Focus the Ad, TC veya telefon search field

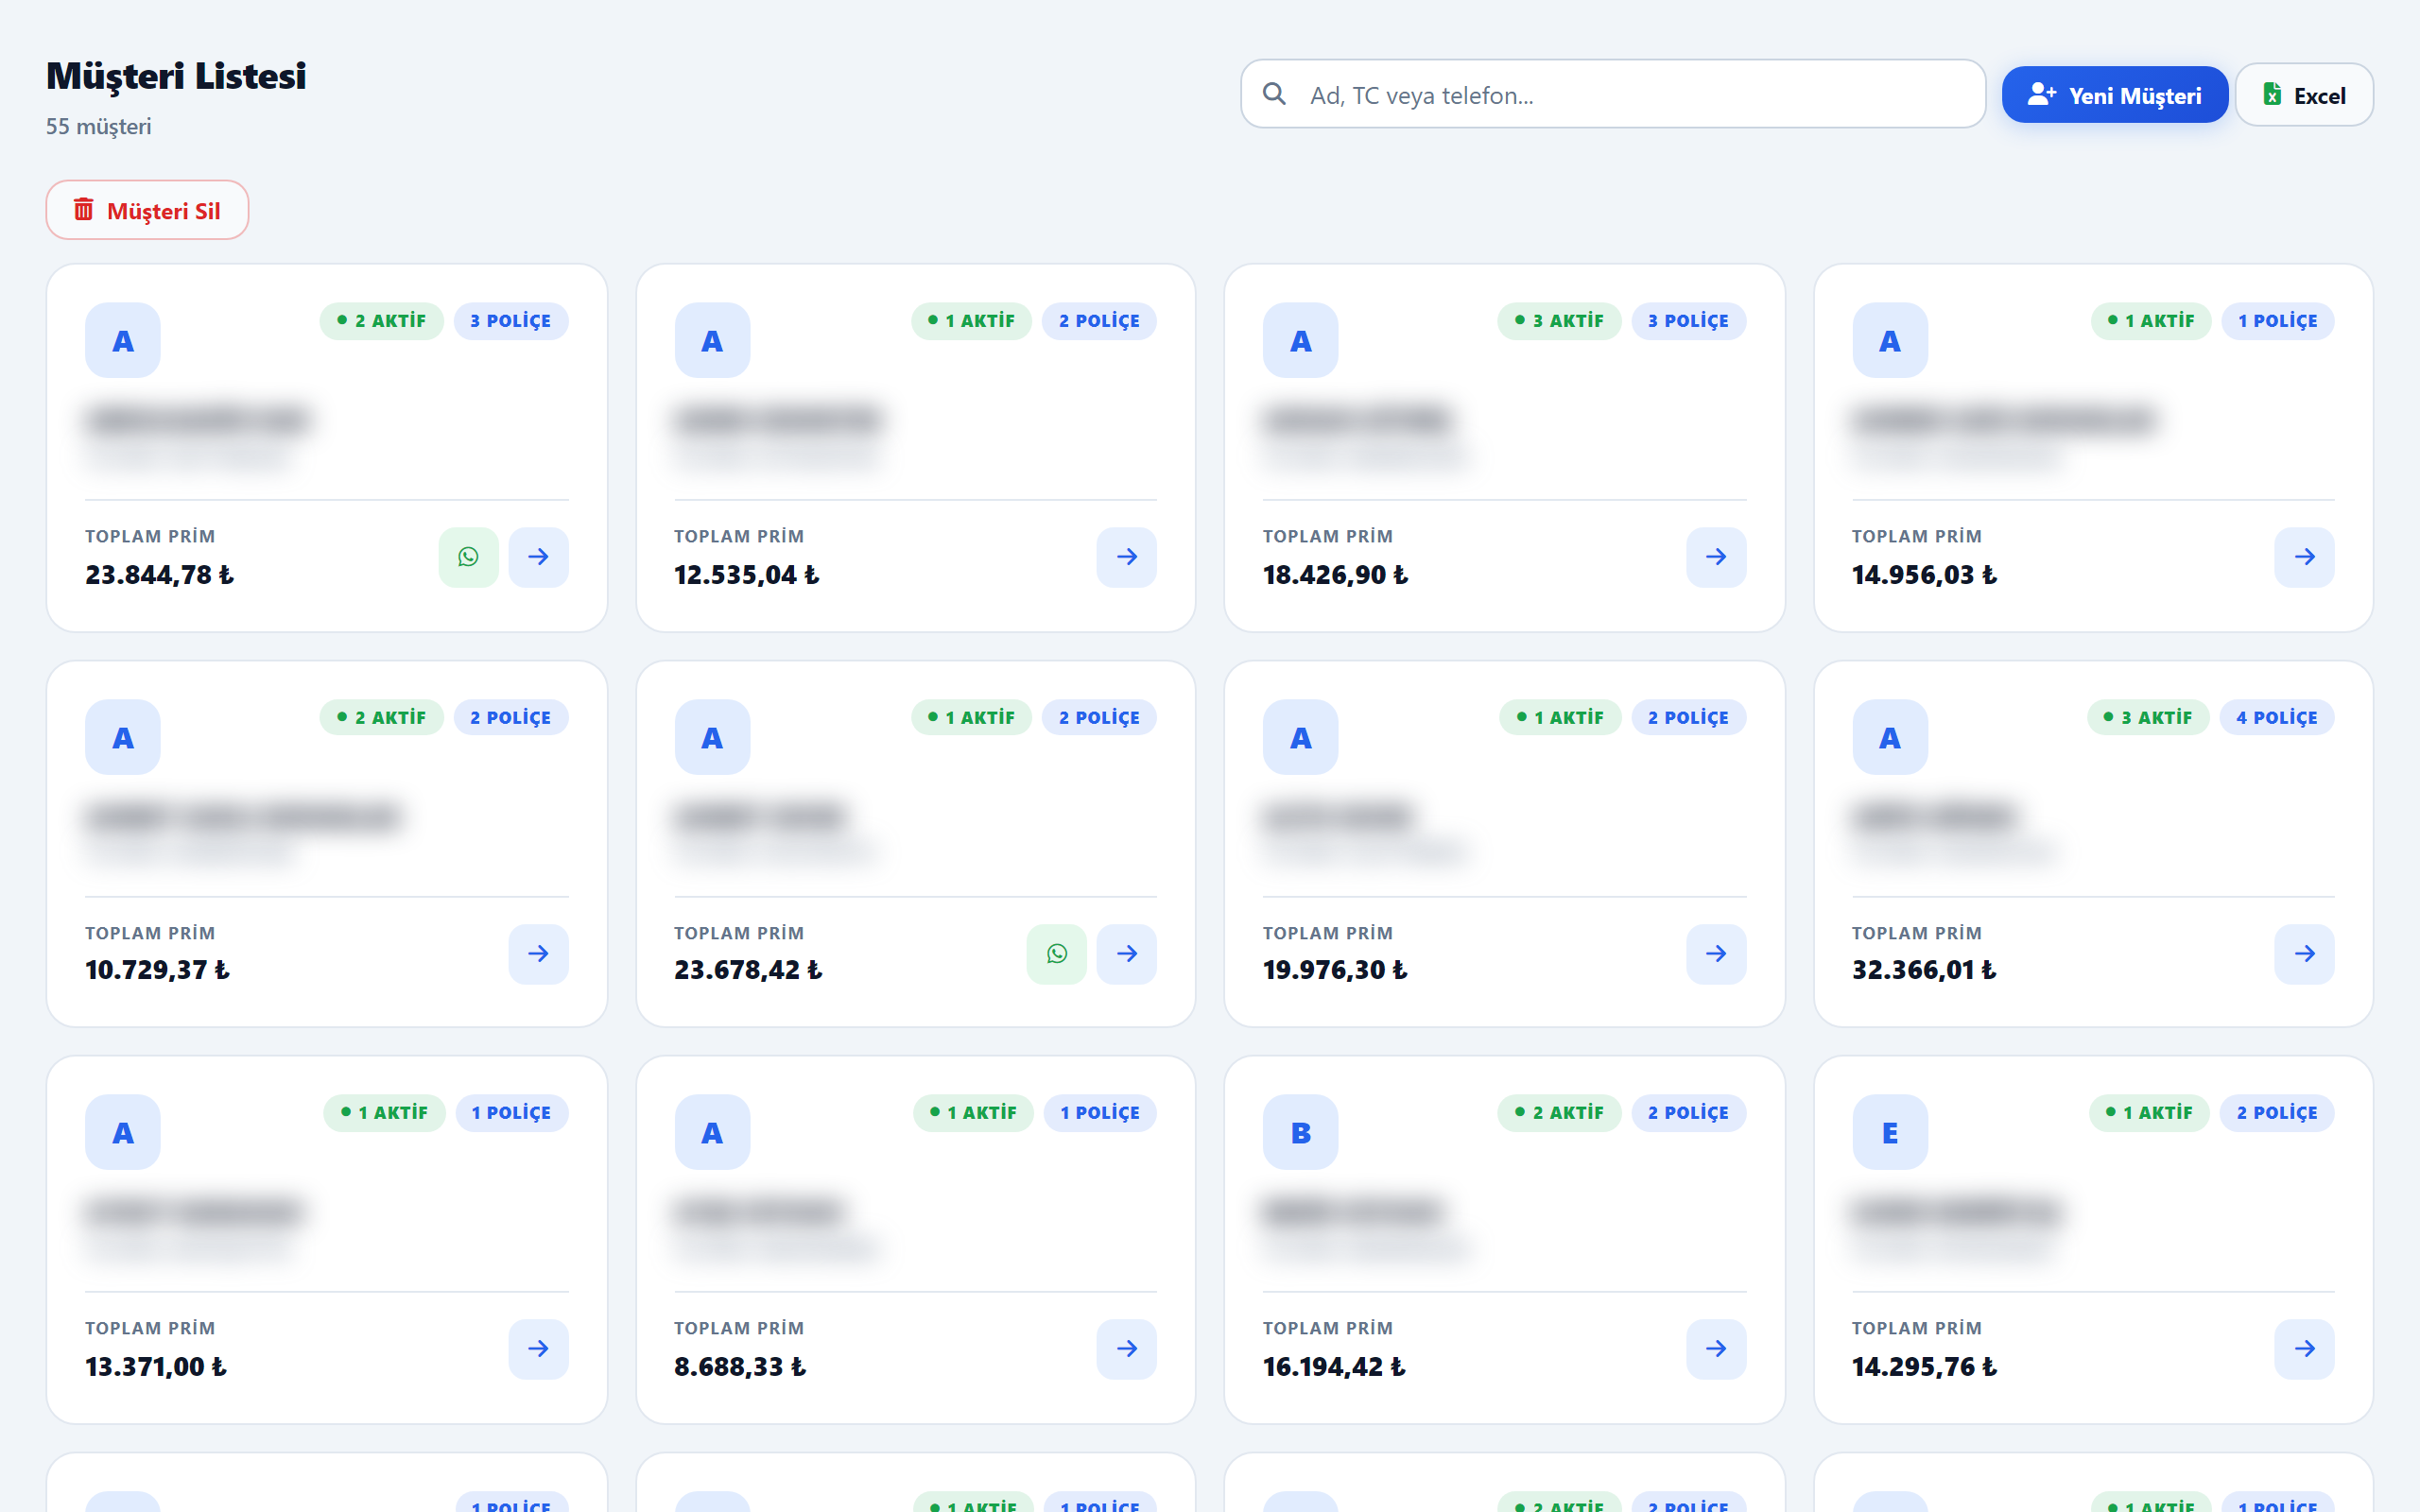coord(1612,94)
